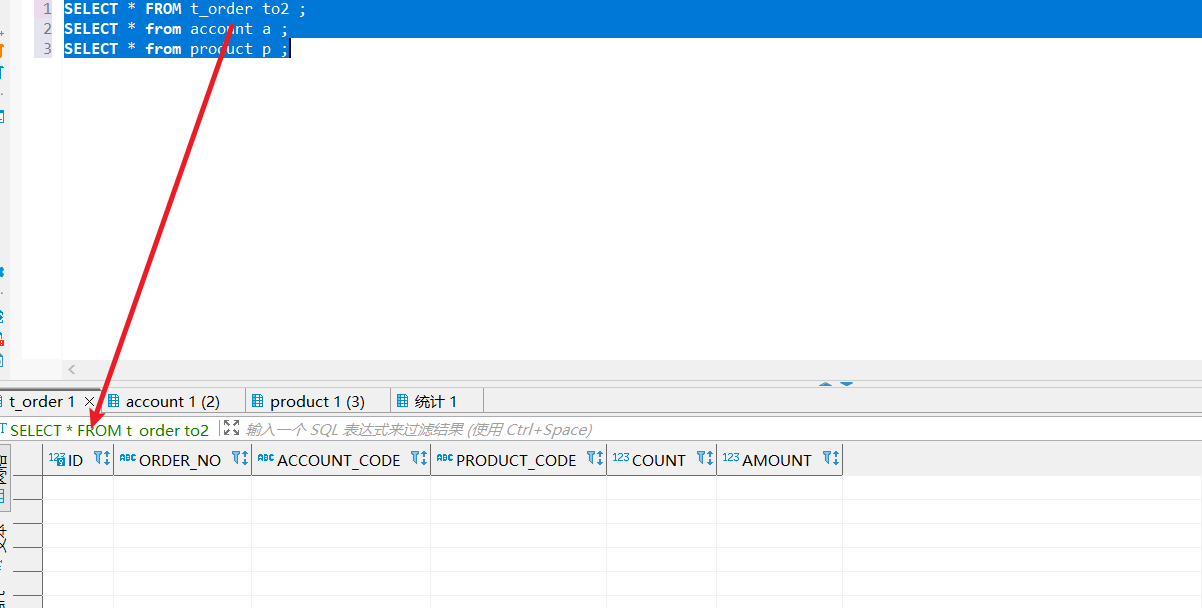Click the filter/sort icon on ORDER_NO column
This screenshot has height=608, width=1202.
tap(240, 459)
